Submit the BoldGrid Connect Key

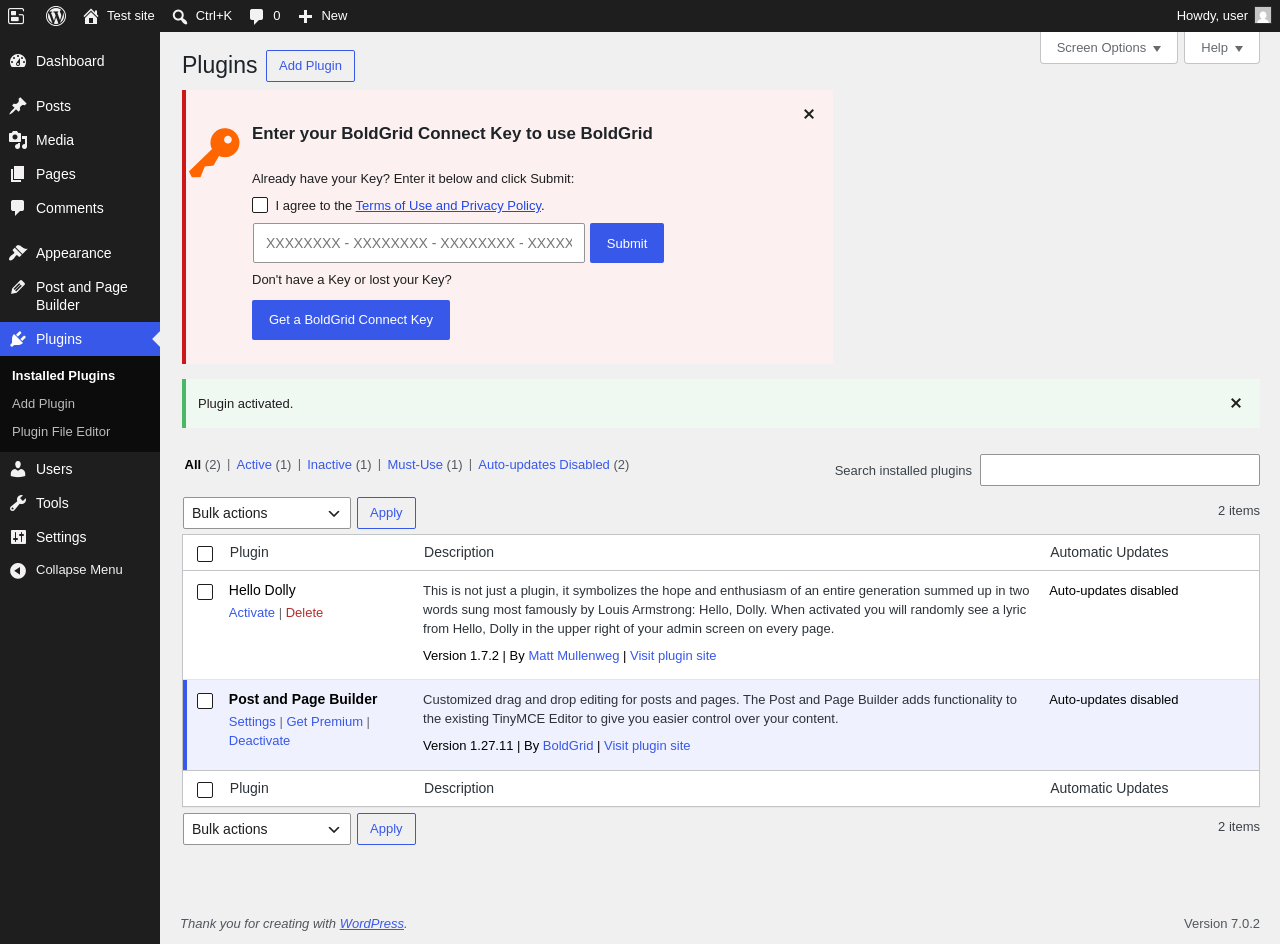(627, 243)
